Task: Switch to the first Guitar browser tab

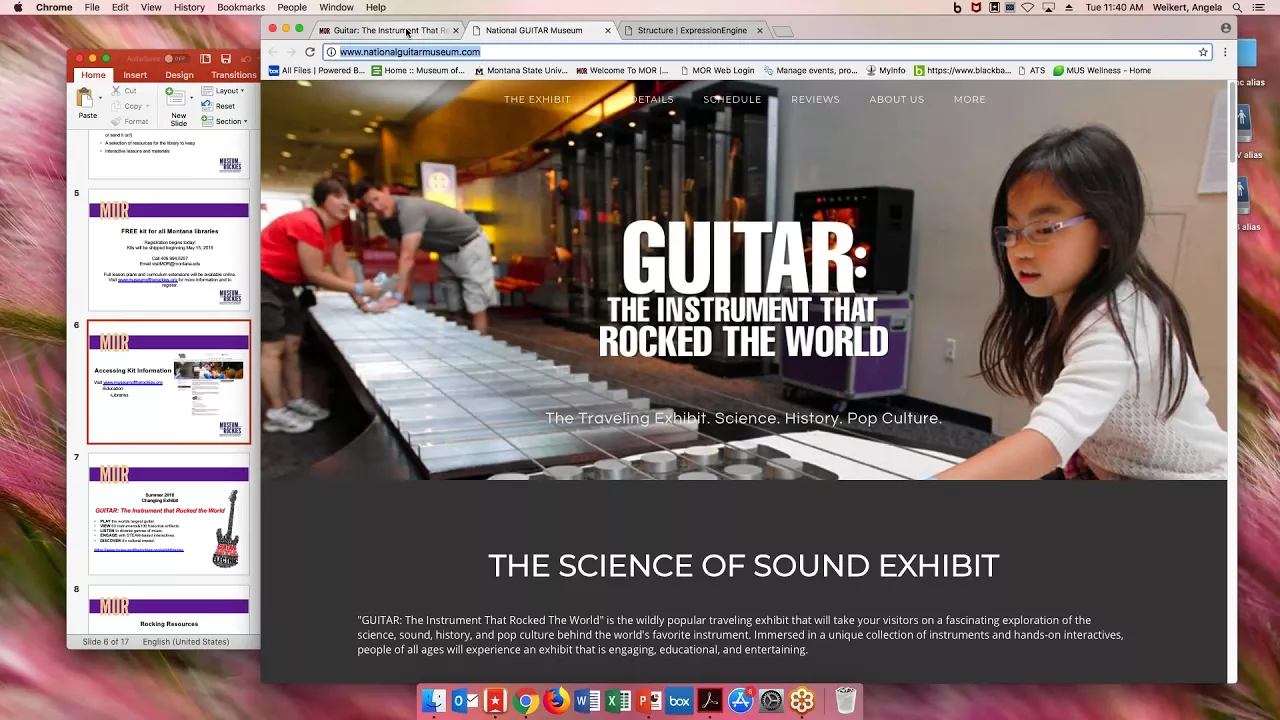Action: (388, 30)
